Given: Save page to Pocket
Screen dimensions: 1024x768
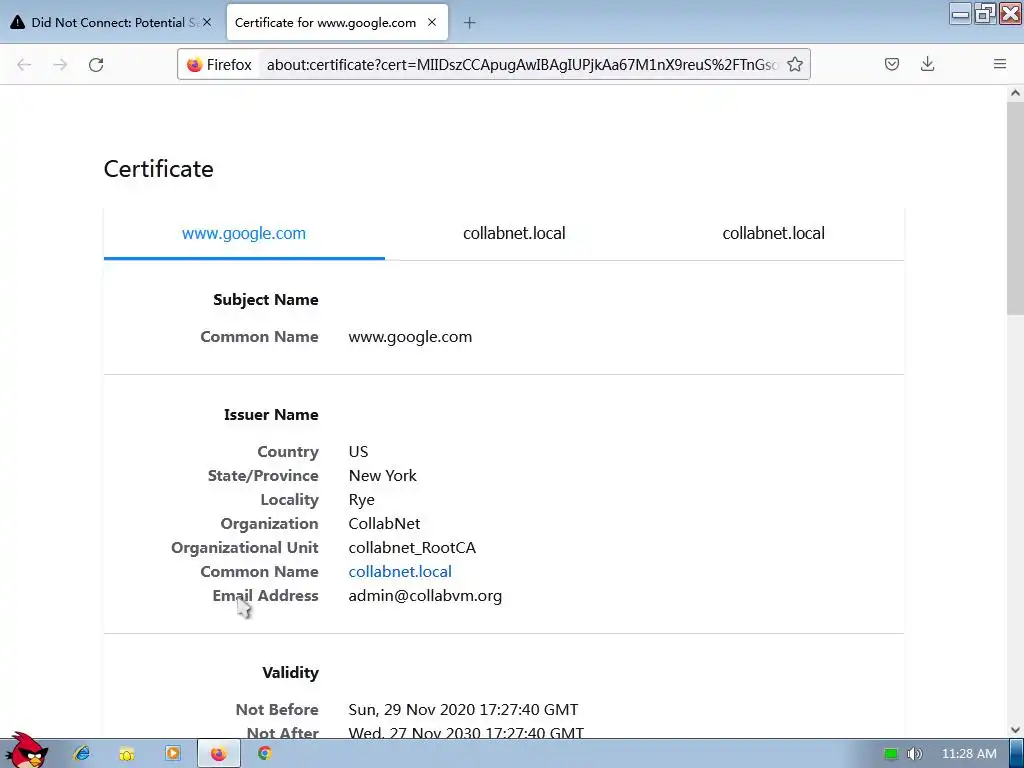Looking at the screenshot, I should [892, 64].
